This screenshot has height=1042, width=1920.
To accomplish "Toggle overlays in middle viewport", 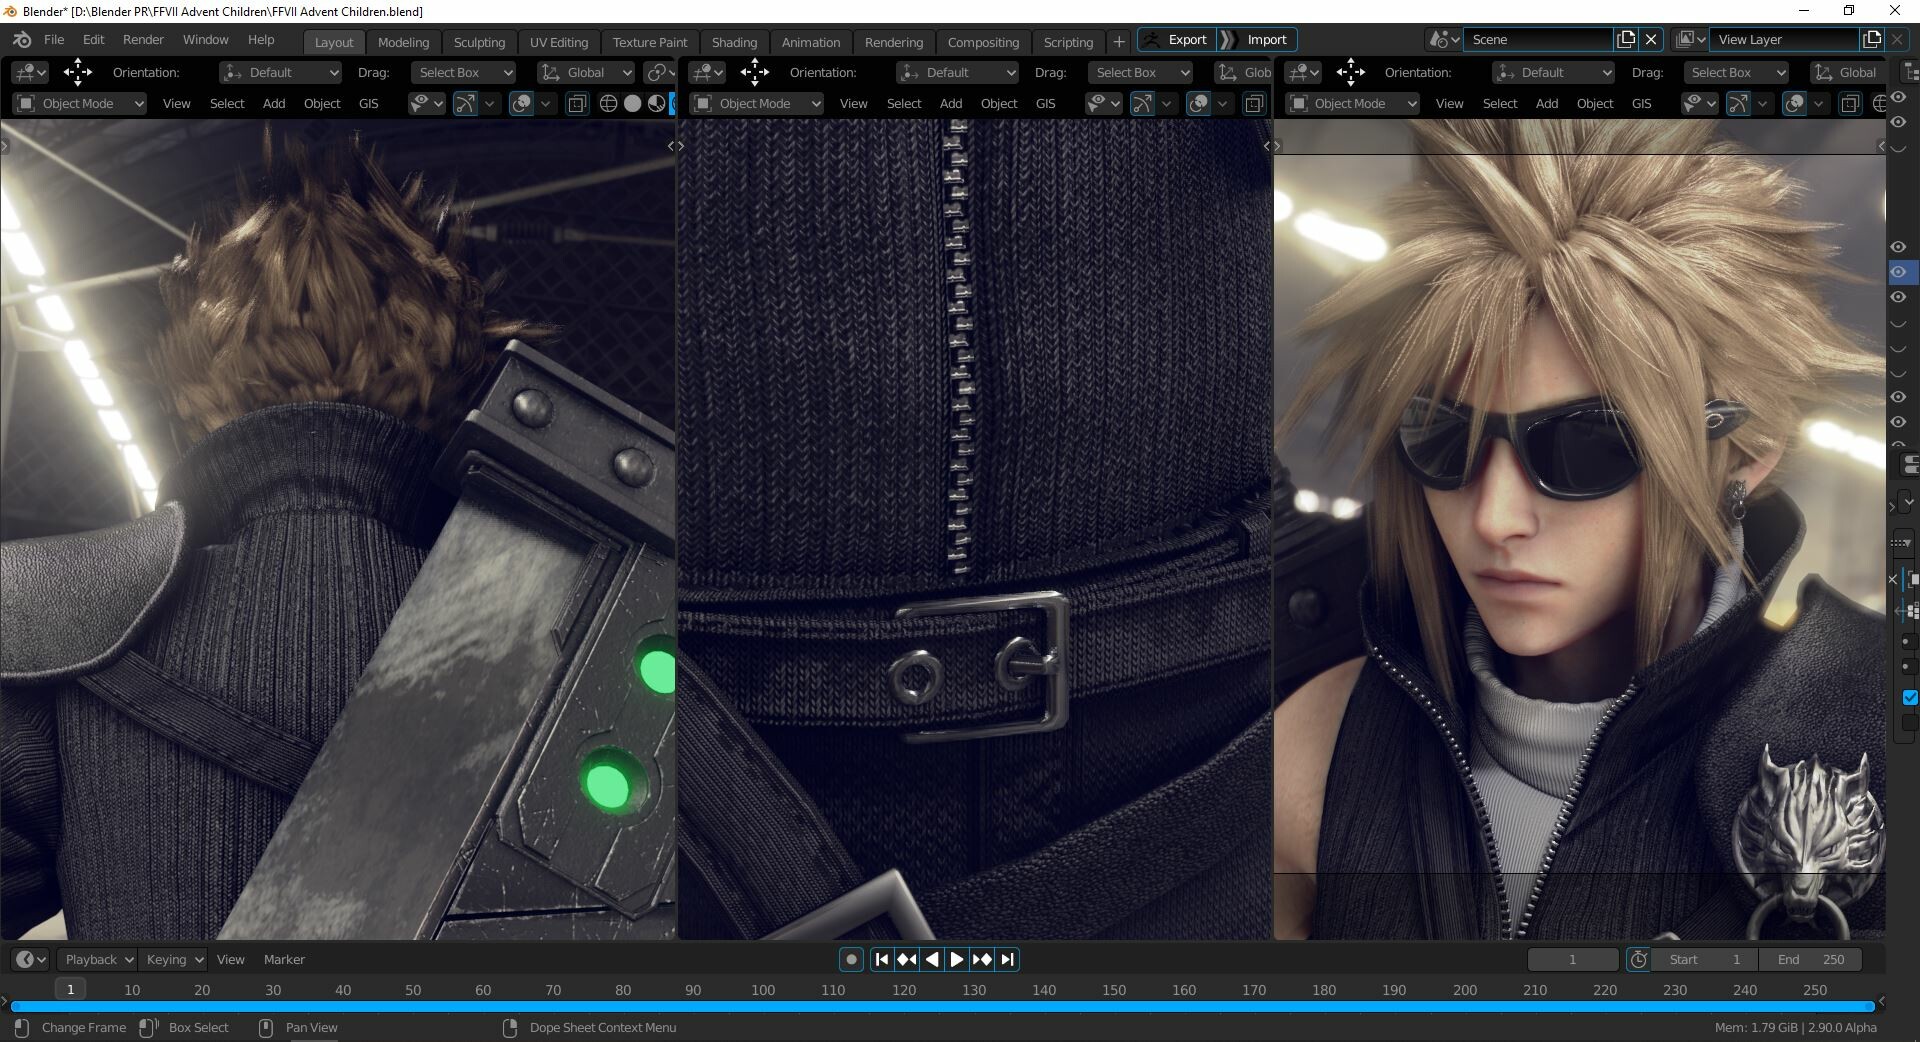I will [x=1198, y=104].
